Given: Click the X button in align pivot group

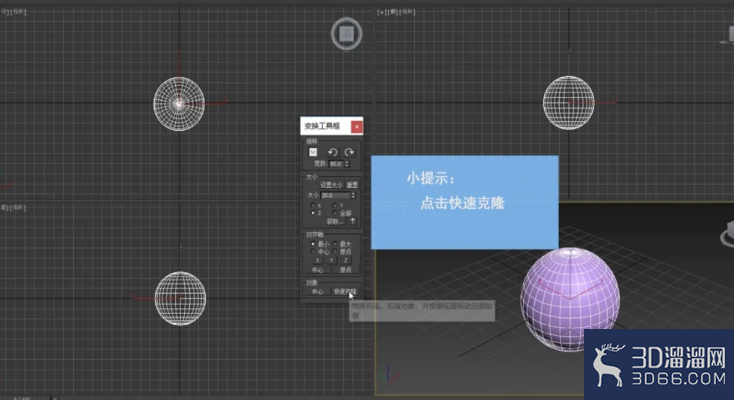Looking at the screenshot, I should [x=317, y=260].
